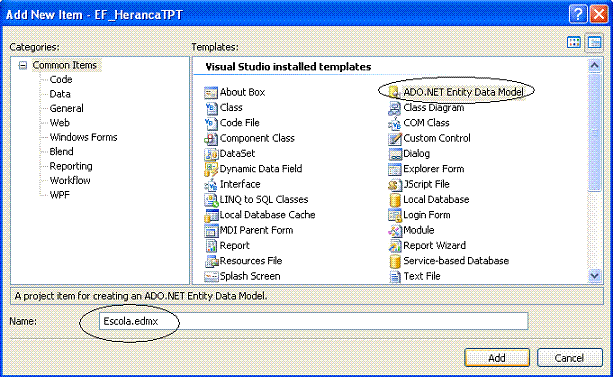Open the Windows Forms category
The width and height of the screenshot is (613, 377).
coord(83,137)
